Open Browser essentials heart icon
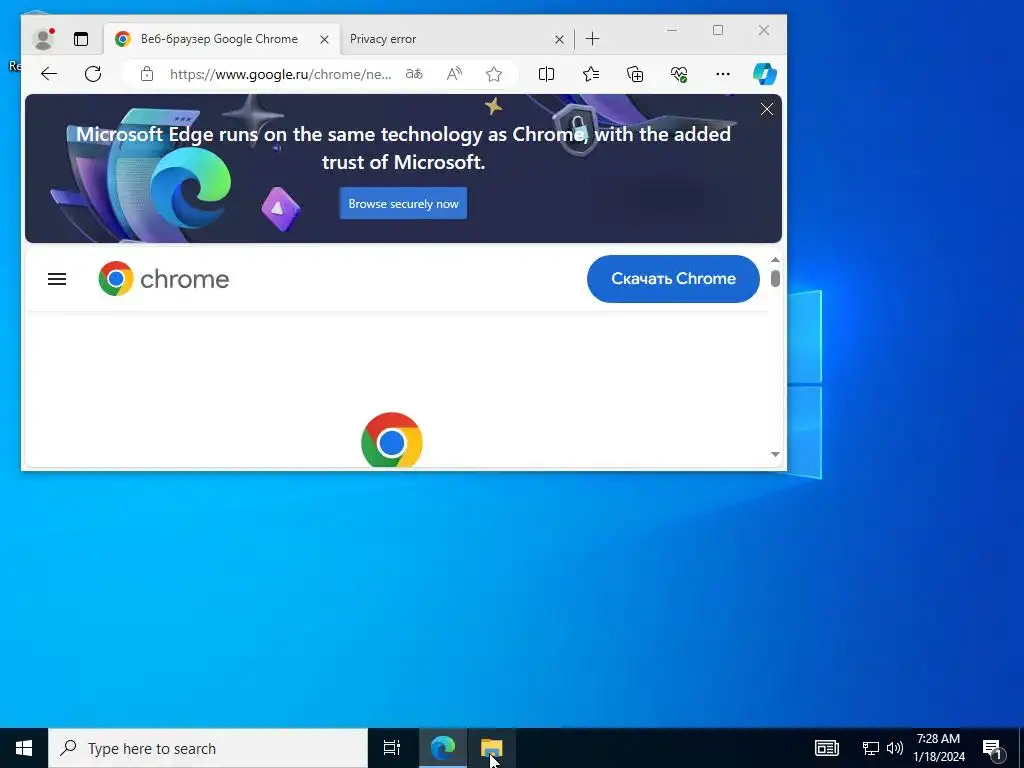The image size is (1024, 768). 679,74
